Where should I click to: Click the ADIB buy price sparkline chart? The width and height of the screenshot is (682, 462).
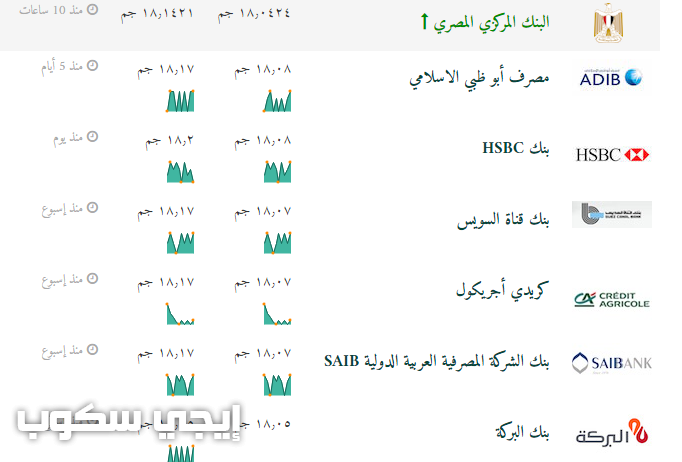(277, 101)
